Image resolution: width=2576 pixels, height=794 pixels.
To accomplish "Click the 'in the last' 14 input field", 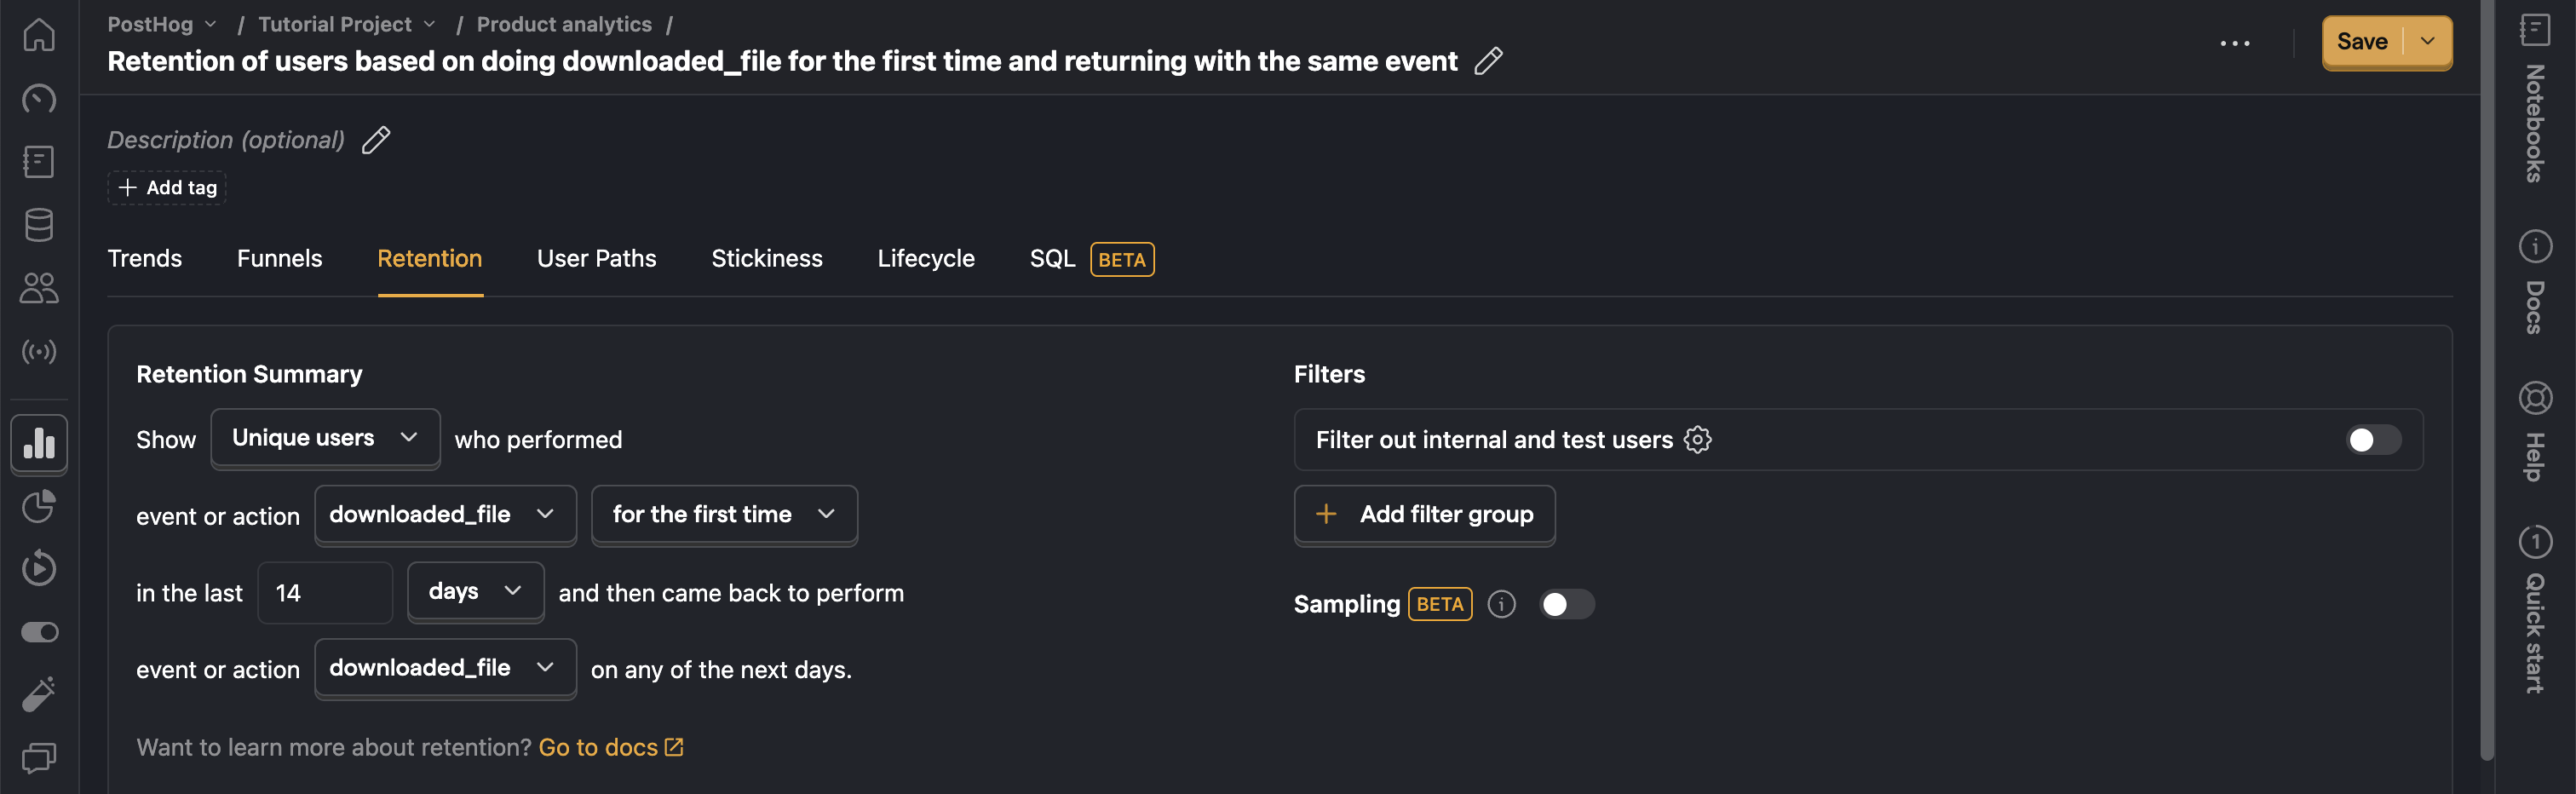I will tap(325, 593).
